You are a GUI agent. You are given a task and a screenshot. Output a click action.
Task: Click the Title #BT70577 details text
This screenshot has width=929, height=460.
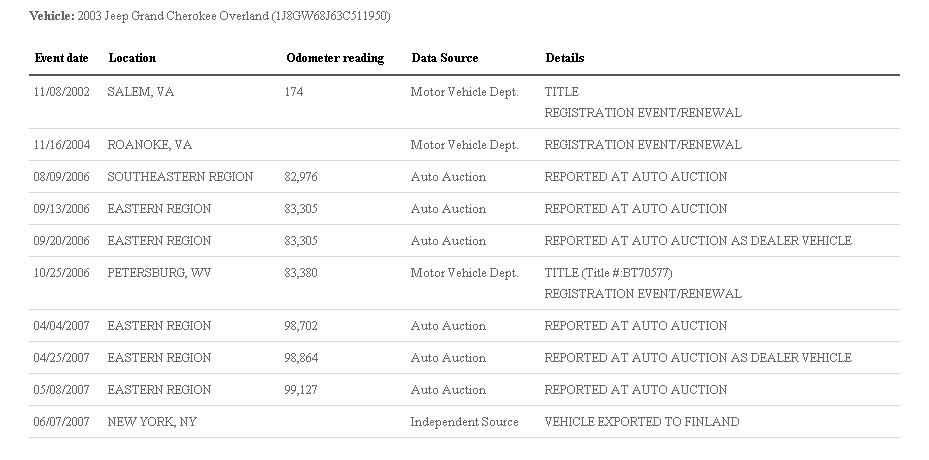point(608,273)
